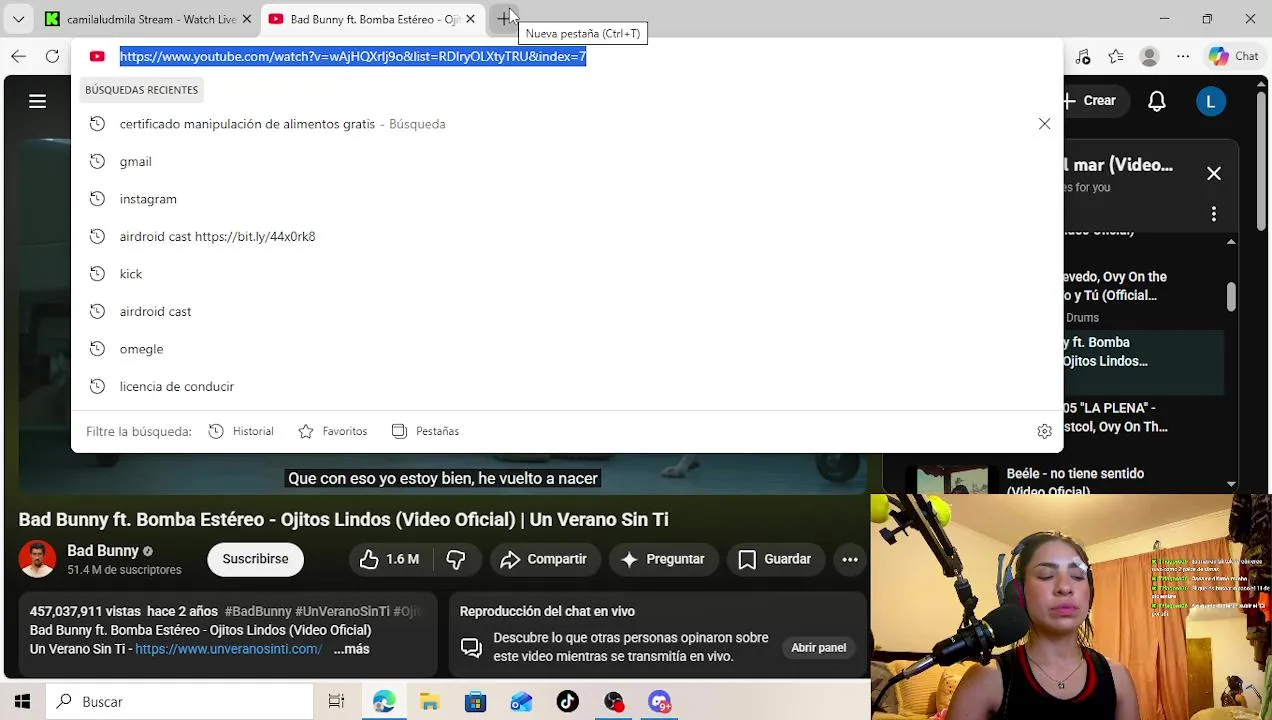Viewport: 1272px width, 720px height.
Task: Open File Explorer from the taskbar
Action: (x=430, y=702)
